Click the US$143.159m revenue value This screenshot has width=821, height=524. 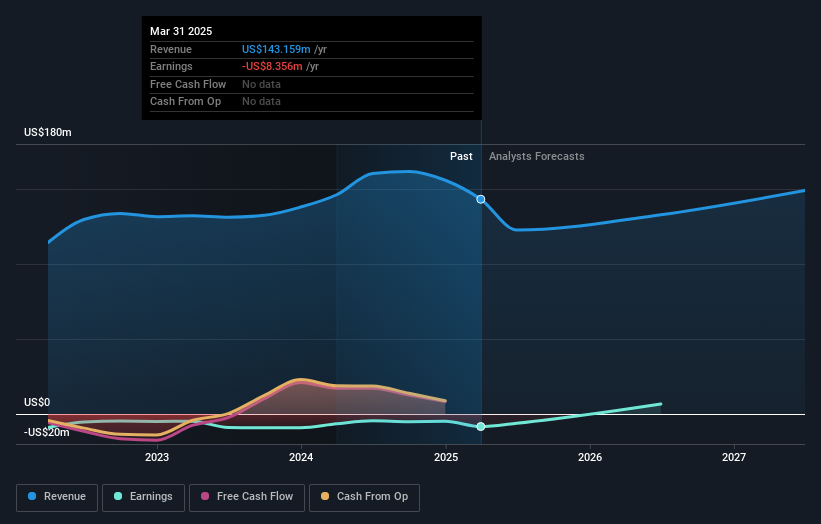click(276, 49)
